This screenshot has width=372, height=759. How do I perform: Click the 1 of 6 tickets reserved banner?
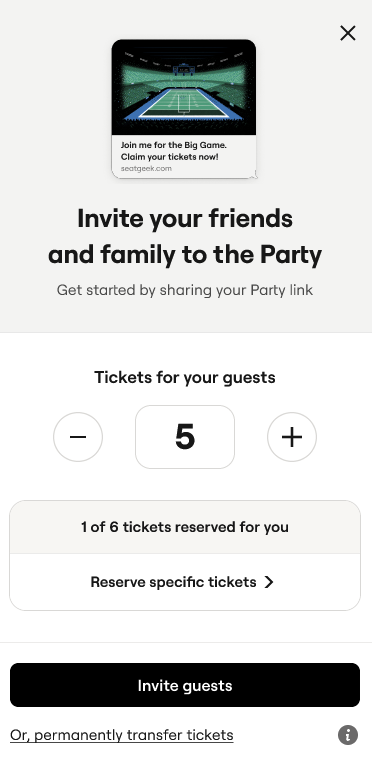click(x=185, y=527)
